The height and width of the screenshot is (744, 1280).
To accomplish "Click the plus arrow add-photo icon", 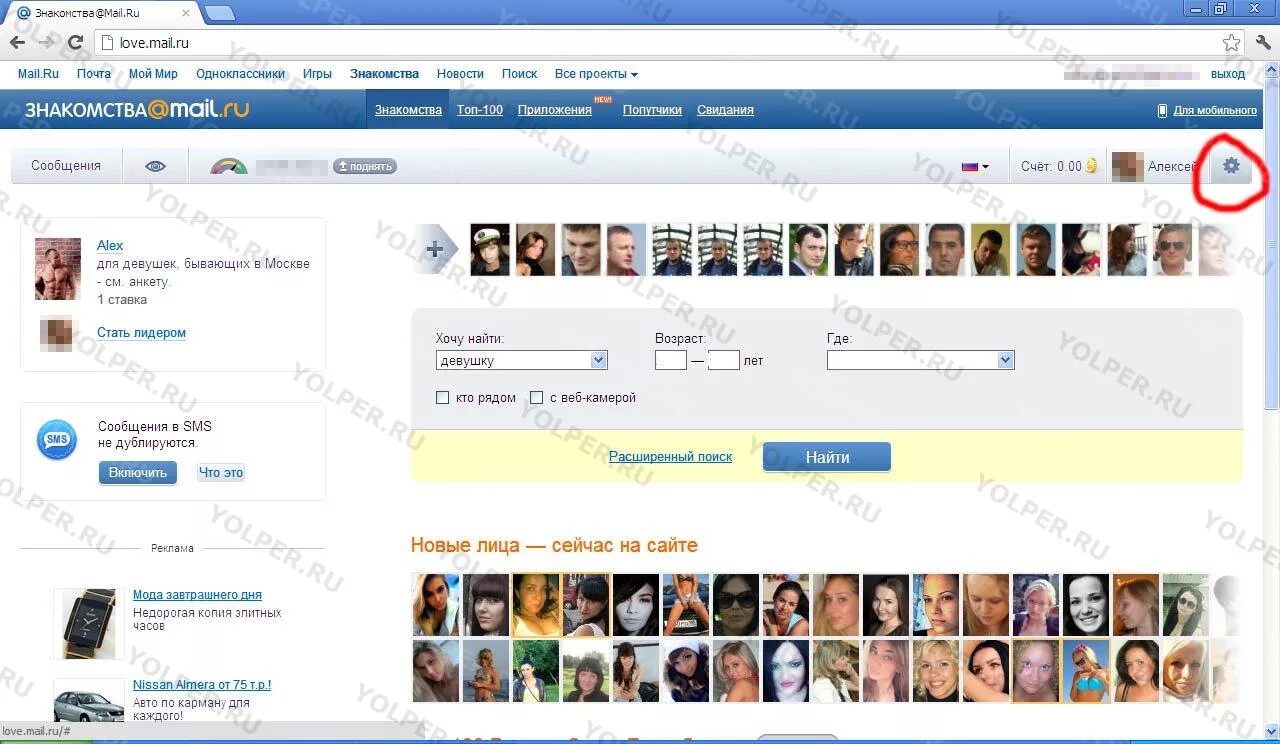I will tap(435, 249).
